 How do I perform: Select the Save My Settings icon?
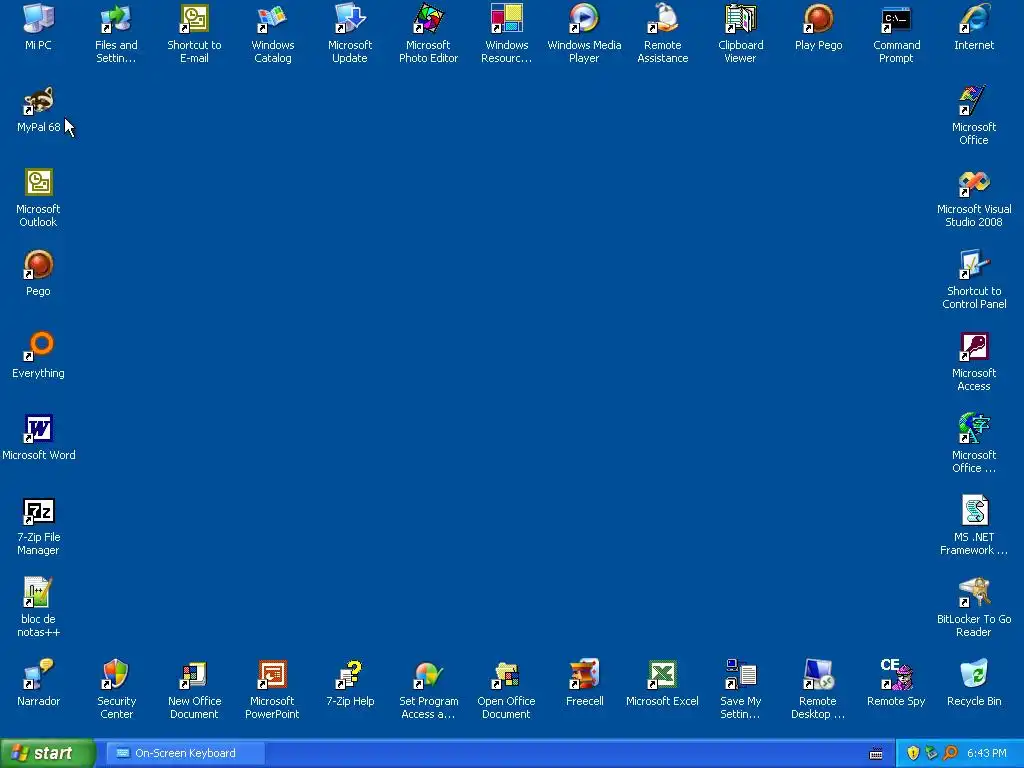[x=740, y=675]
